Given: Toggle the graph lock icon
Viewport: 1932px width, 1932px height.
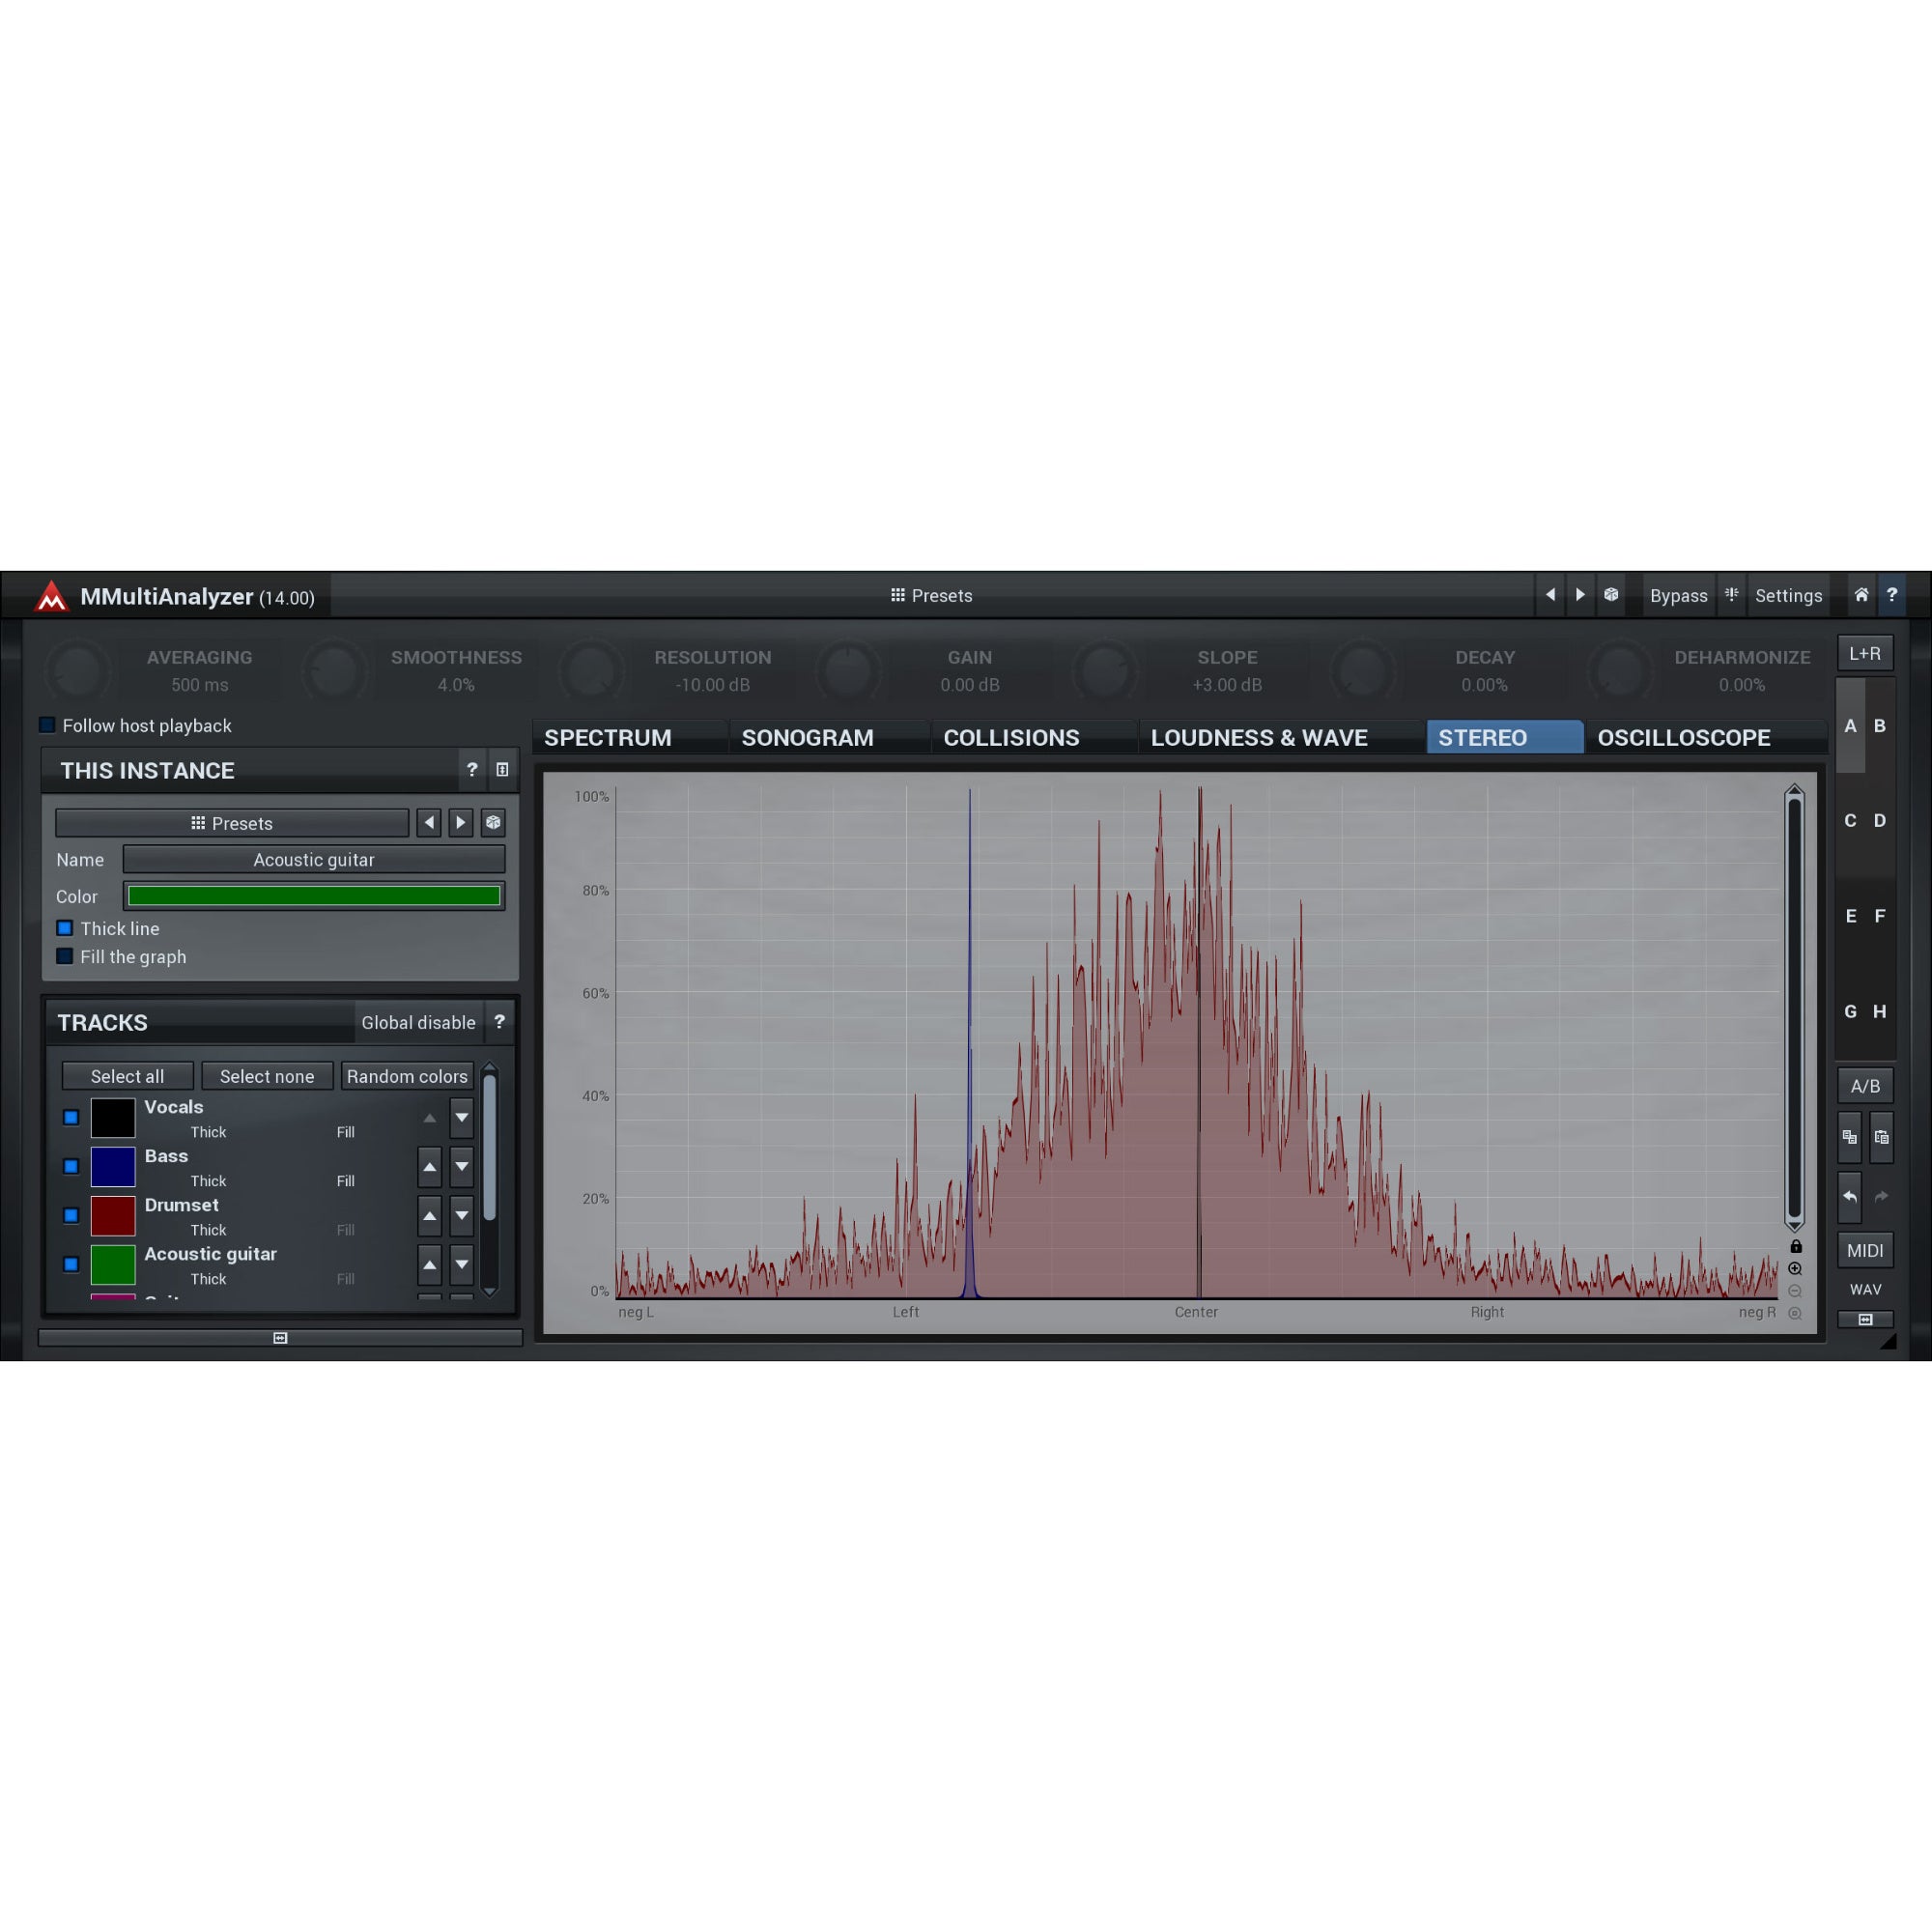Looking at the screenshot, I should point(1796,1247).
